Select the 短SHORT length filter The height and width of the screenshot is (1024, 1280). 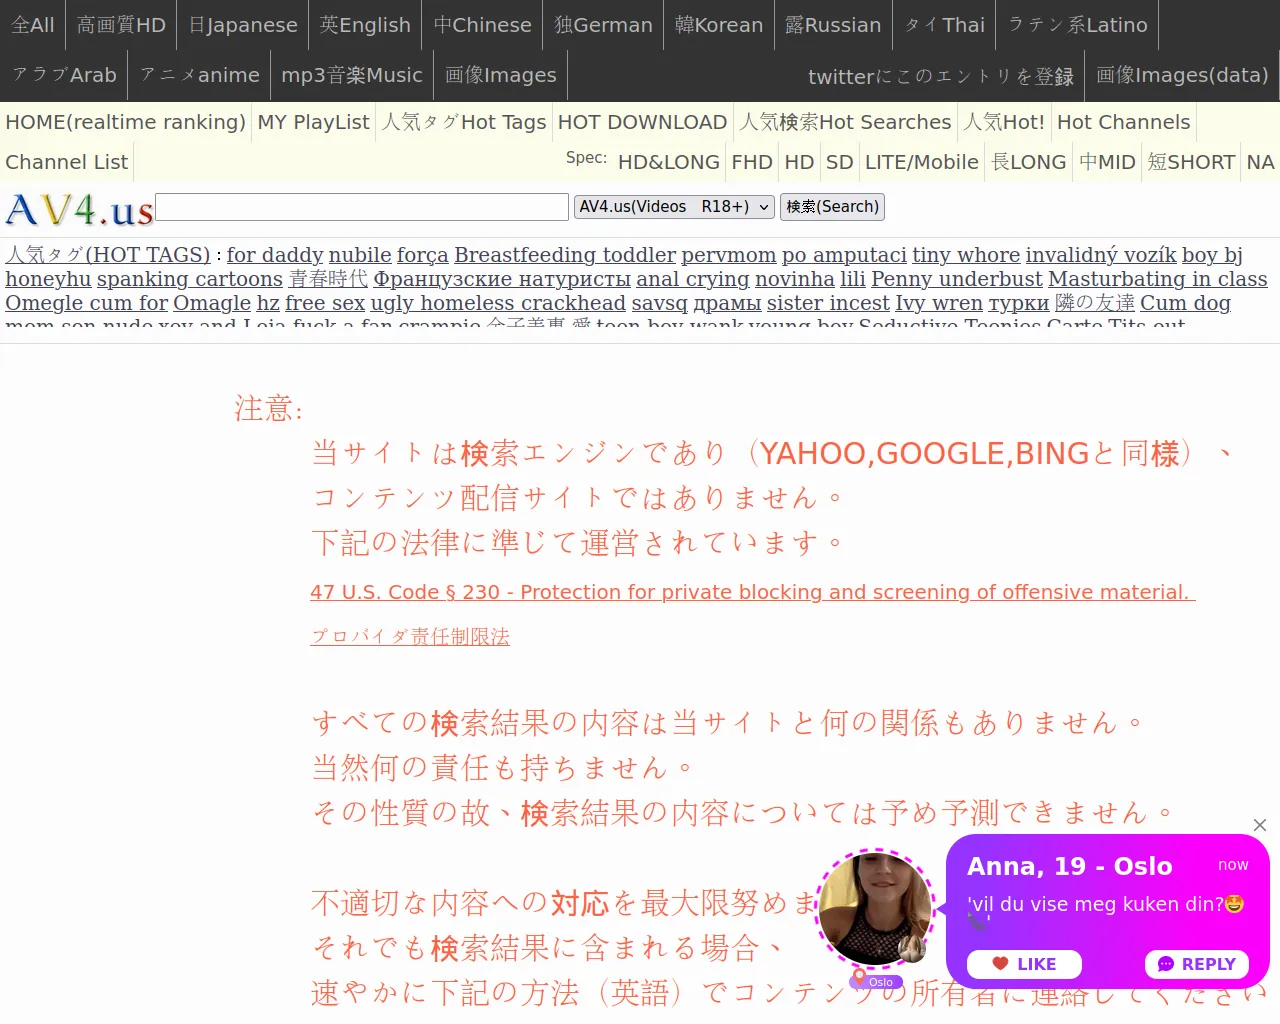coord(1191,162)
